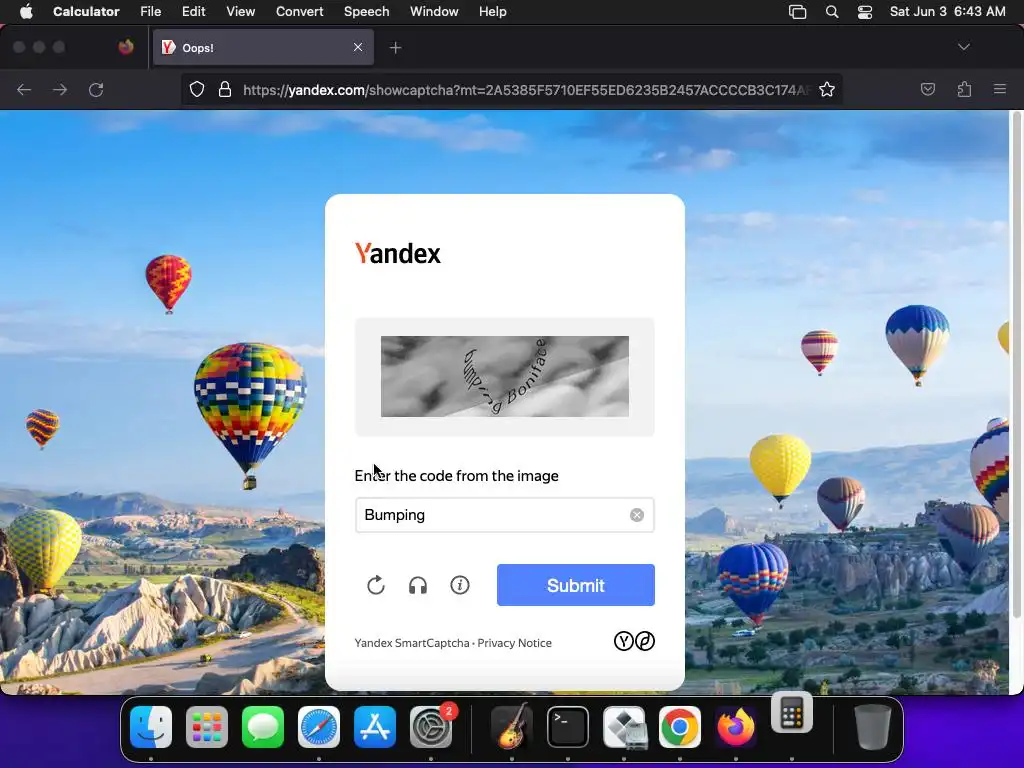Select the Oops! browser tab
The height and width of the screenshot is (768, 1024).
(x=263, y=47)
